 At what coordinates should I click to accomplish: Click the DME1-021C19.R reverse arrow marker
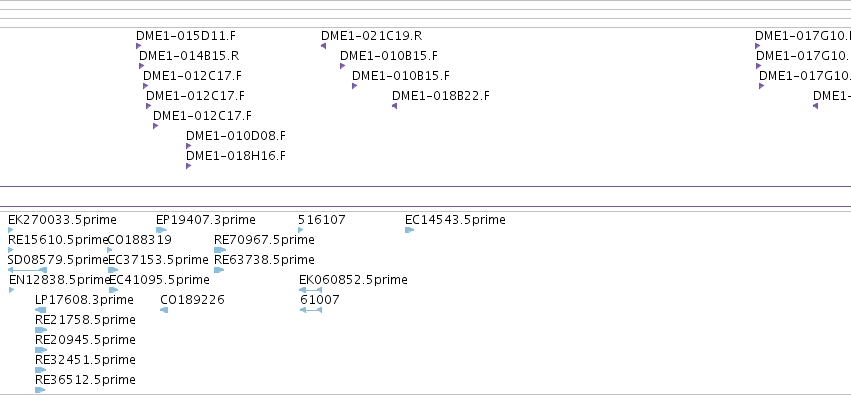(x=323, y=46)
